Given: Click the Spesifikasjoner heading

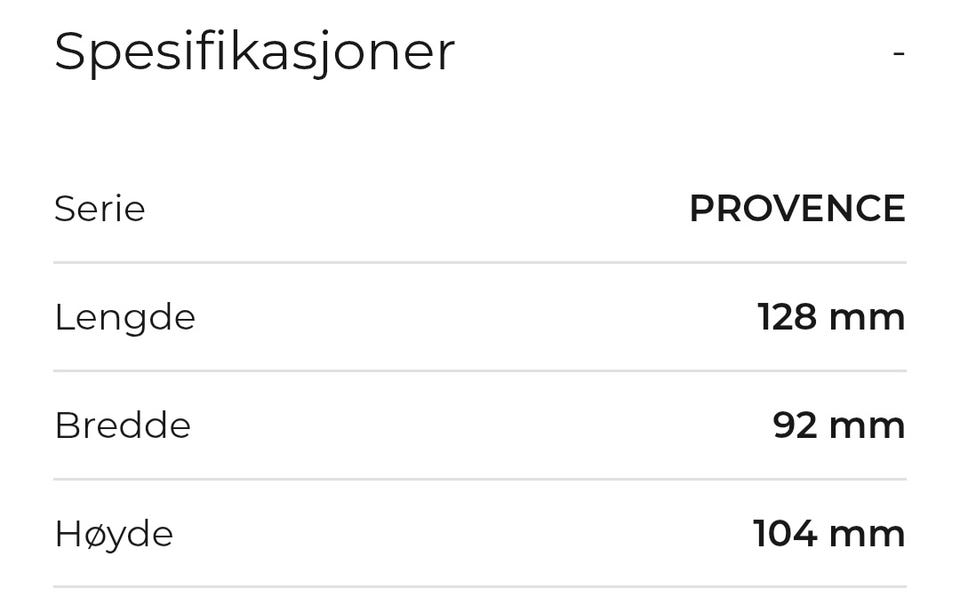Looking at the screenshot, I should coord(254,52).
